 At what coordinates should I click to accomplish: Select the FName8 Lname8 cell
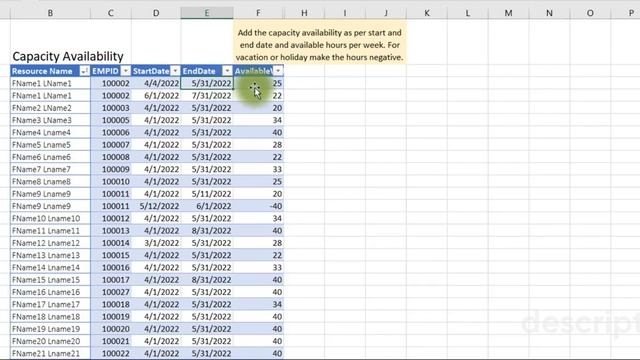click(50, 181)
